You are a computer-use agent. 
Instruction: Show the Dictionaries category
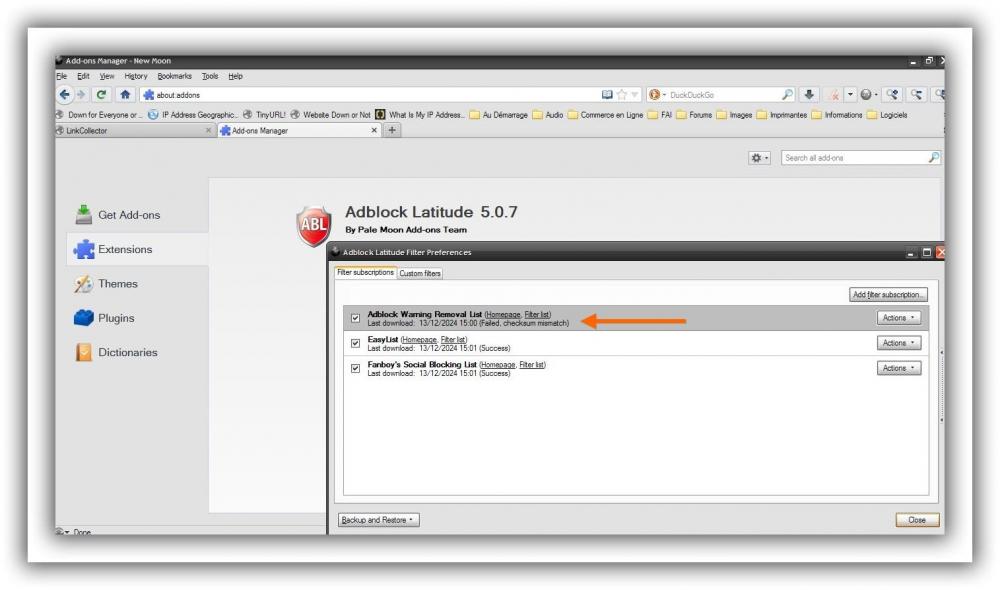point(127,352)
